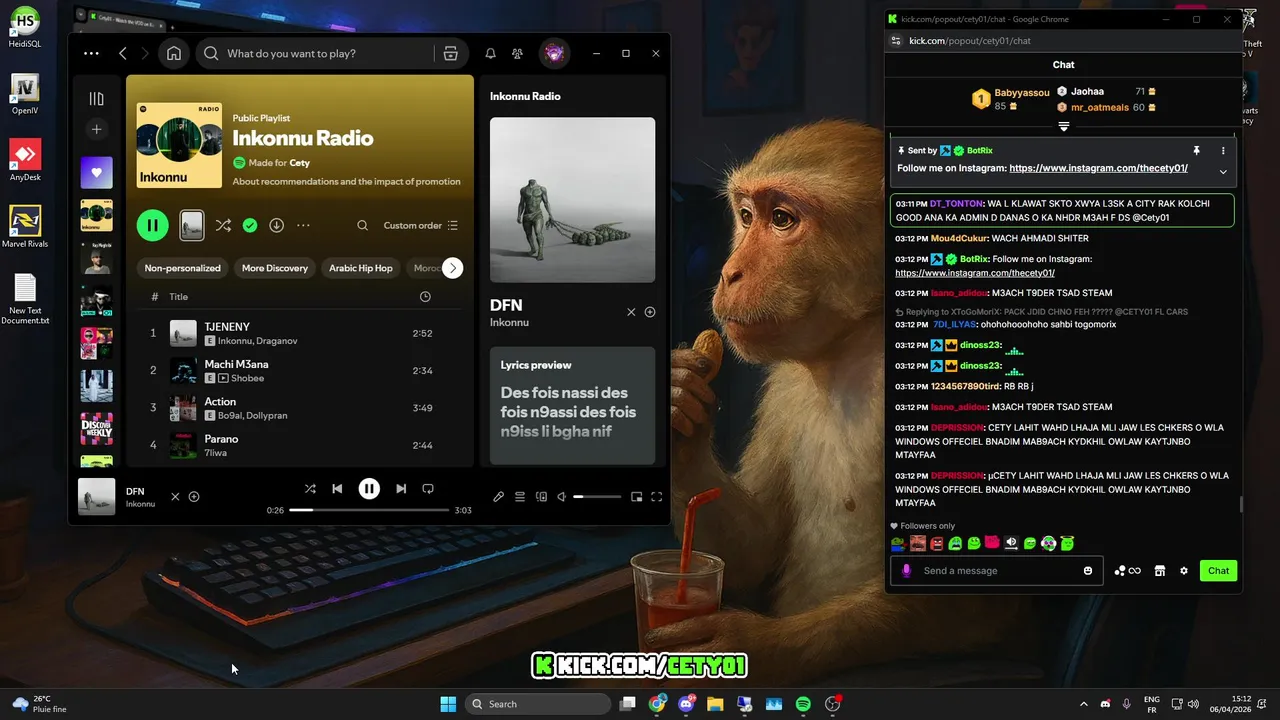Open the miniplayer icon
The height and width of the screenshot is (720, 1280).
[636, 497]
